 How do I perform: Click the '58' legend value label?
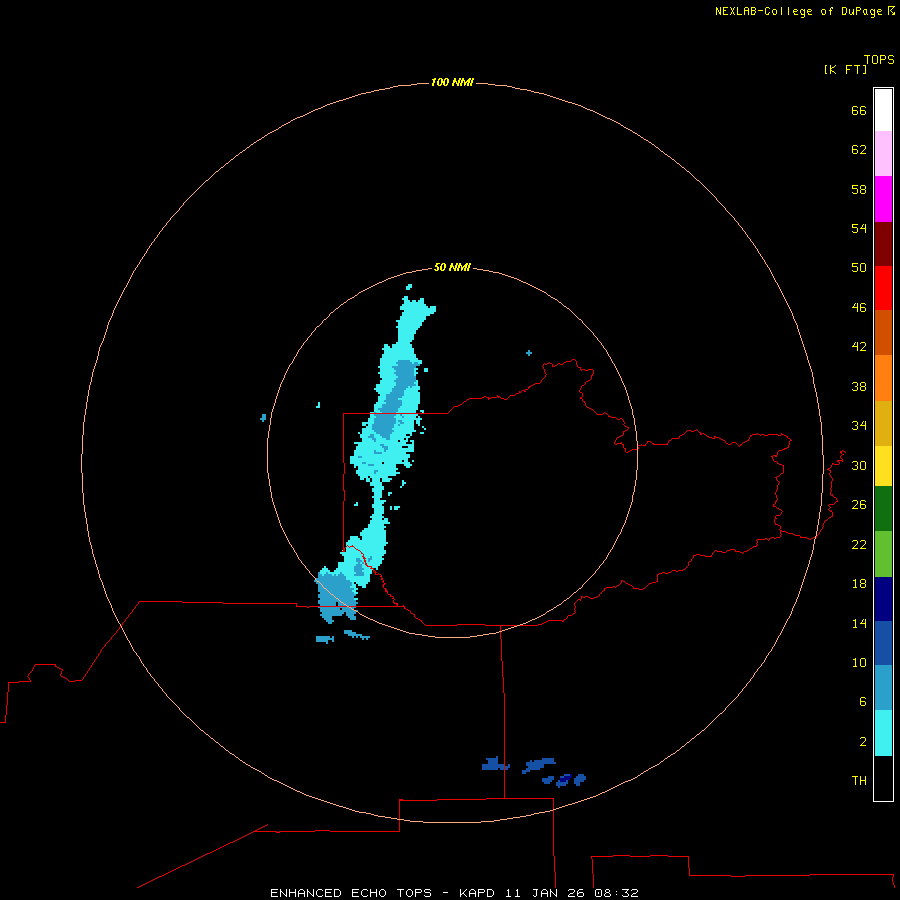click(x=859, y=189)
